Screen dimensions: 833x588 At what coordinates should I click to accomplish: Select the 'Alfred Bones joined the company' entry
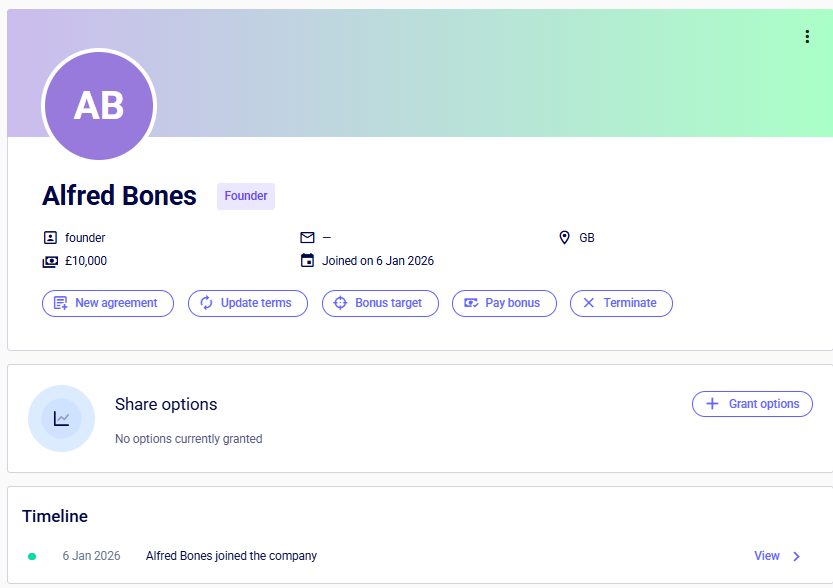coord(231,556)
